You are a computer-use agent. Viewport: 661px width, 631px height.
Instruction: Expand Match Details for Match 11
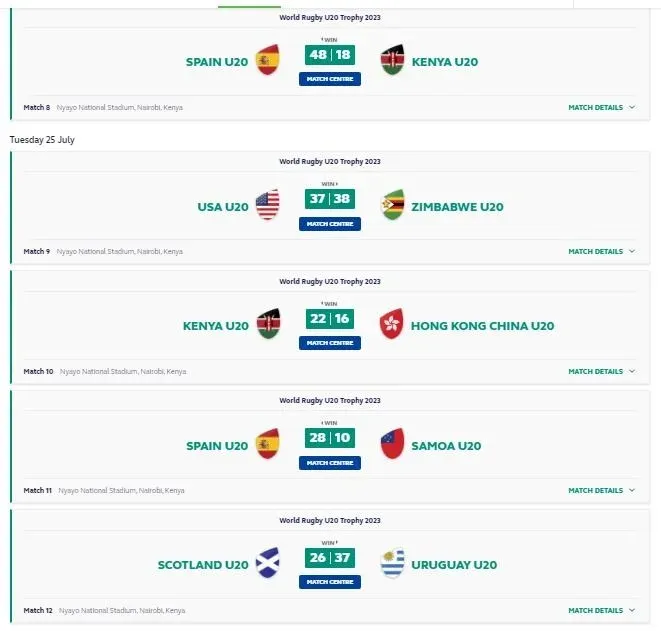601,490
